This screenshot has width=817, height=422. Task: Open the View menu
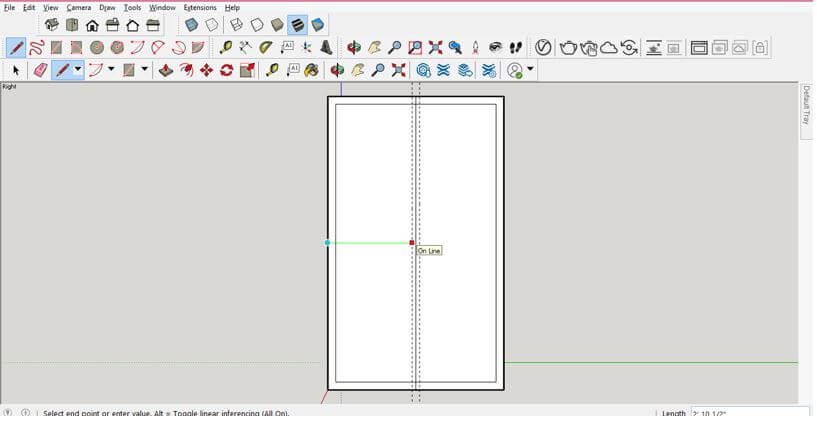pyautogui.click(x=51, y=8)
